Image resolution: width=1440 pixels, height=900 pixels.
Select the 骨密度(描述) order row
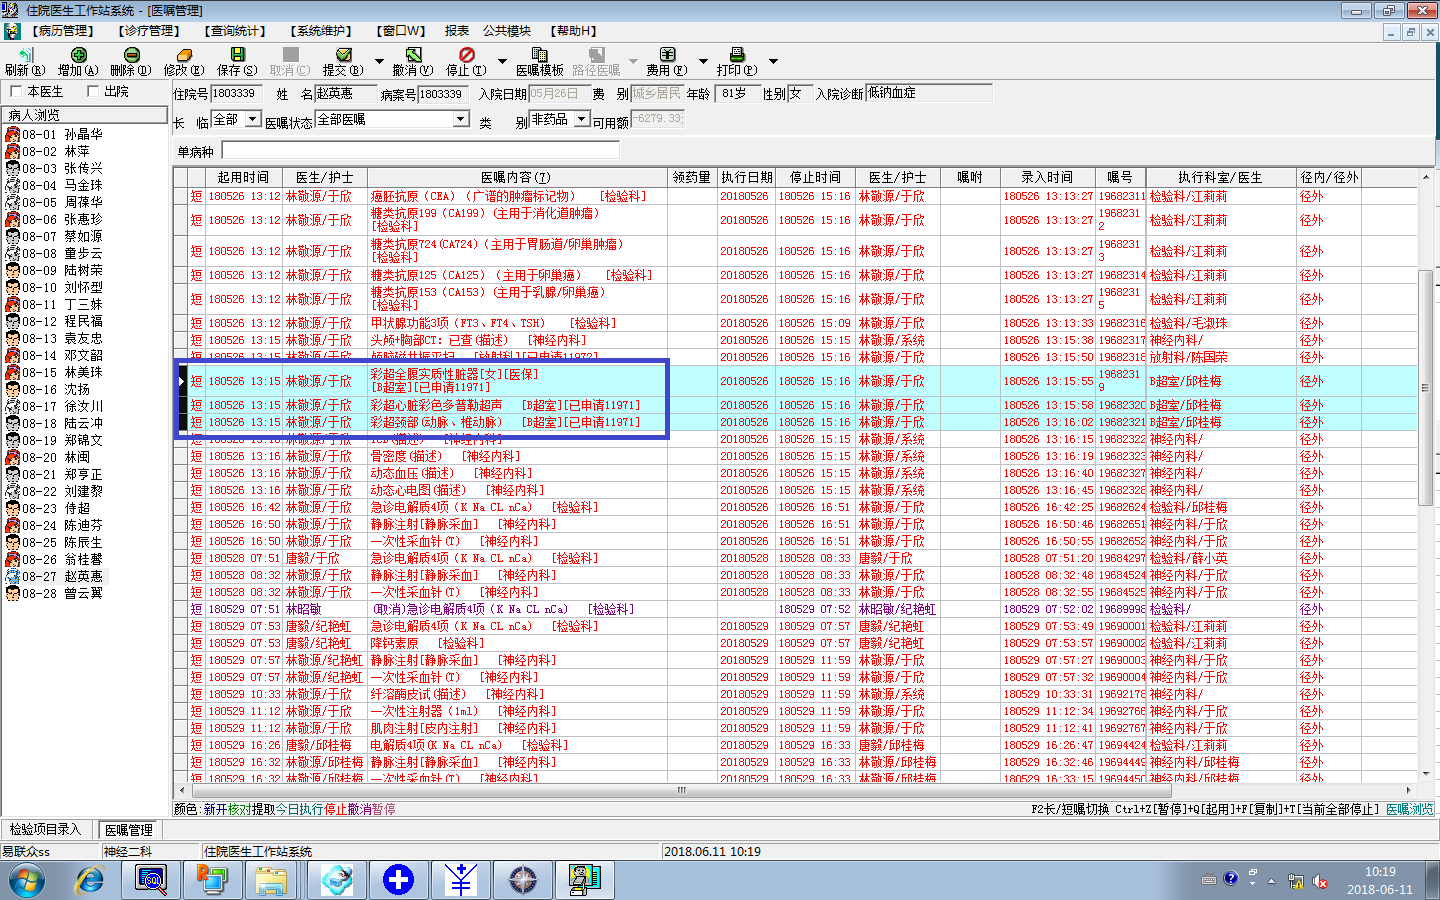[x=795, y=456]
